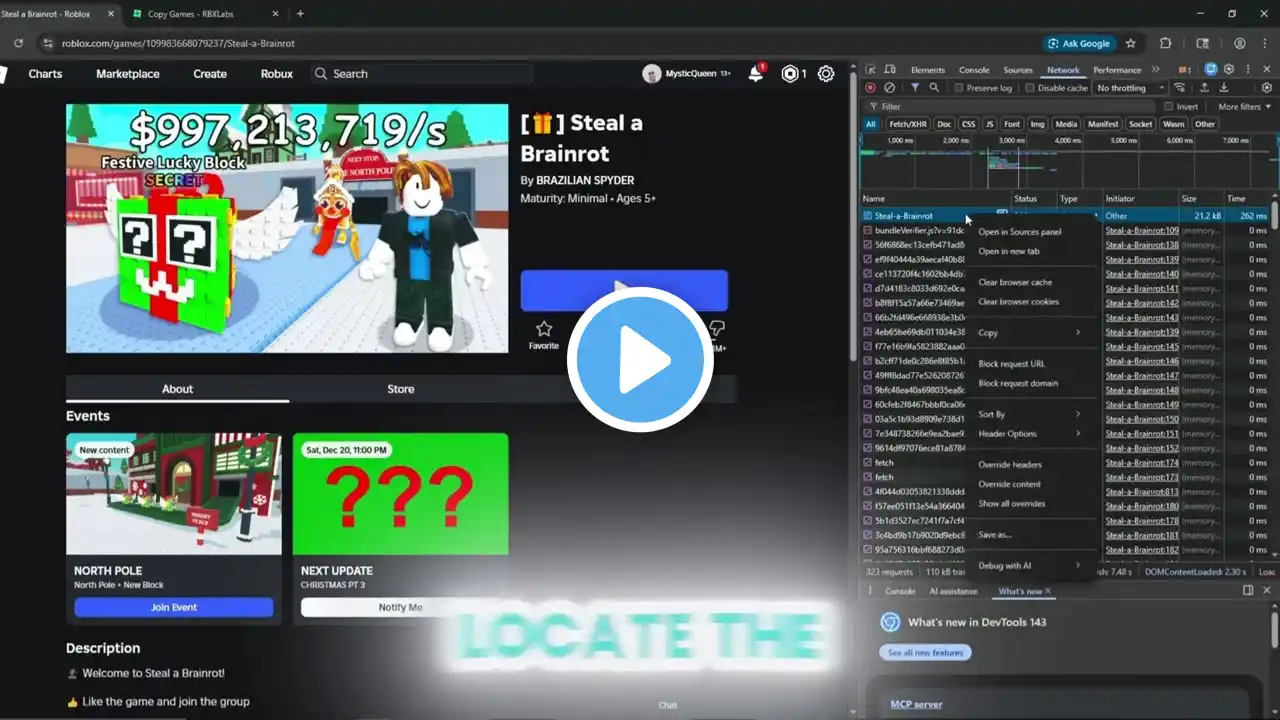This screenshot has height=720, width=1280.
Task: Open Roblox settings gear in the navbar
Action: 826,73
